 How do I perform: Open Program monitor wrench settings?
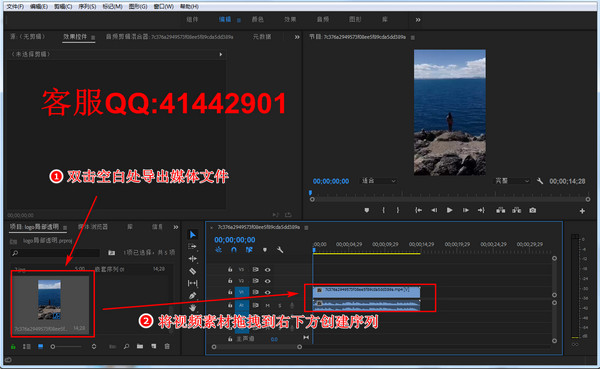tap(540, 181)
